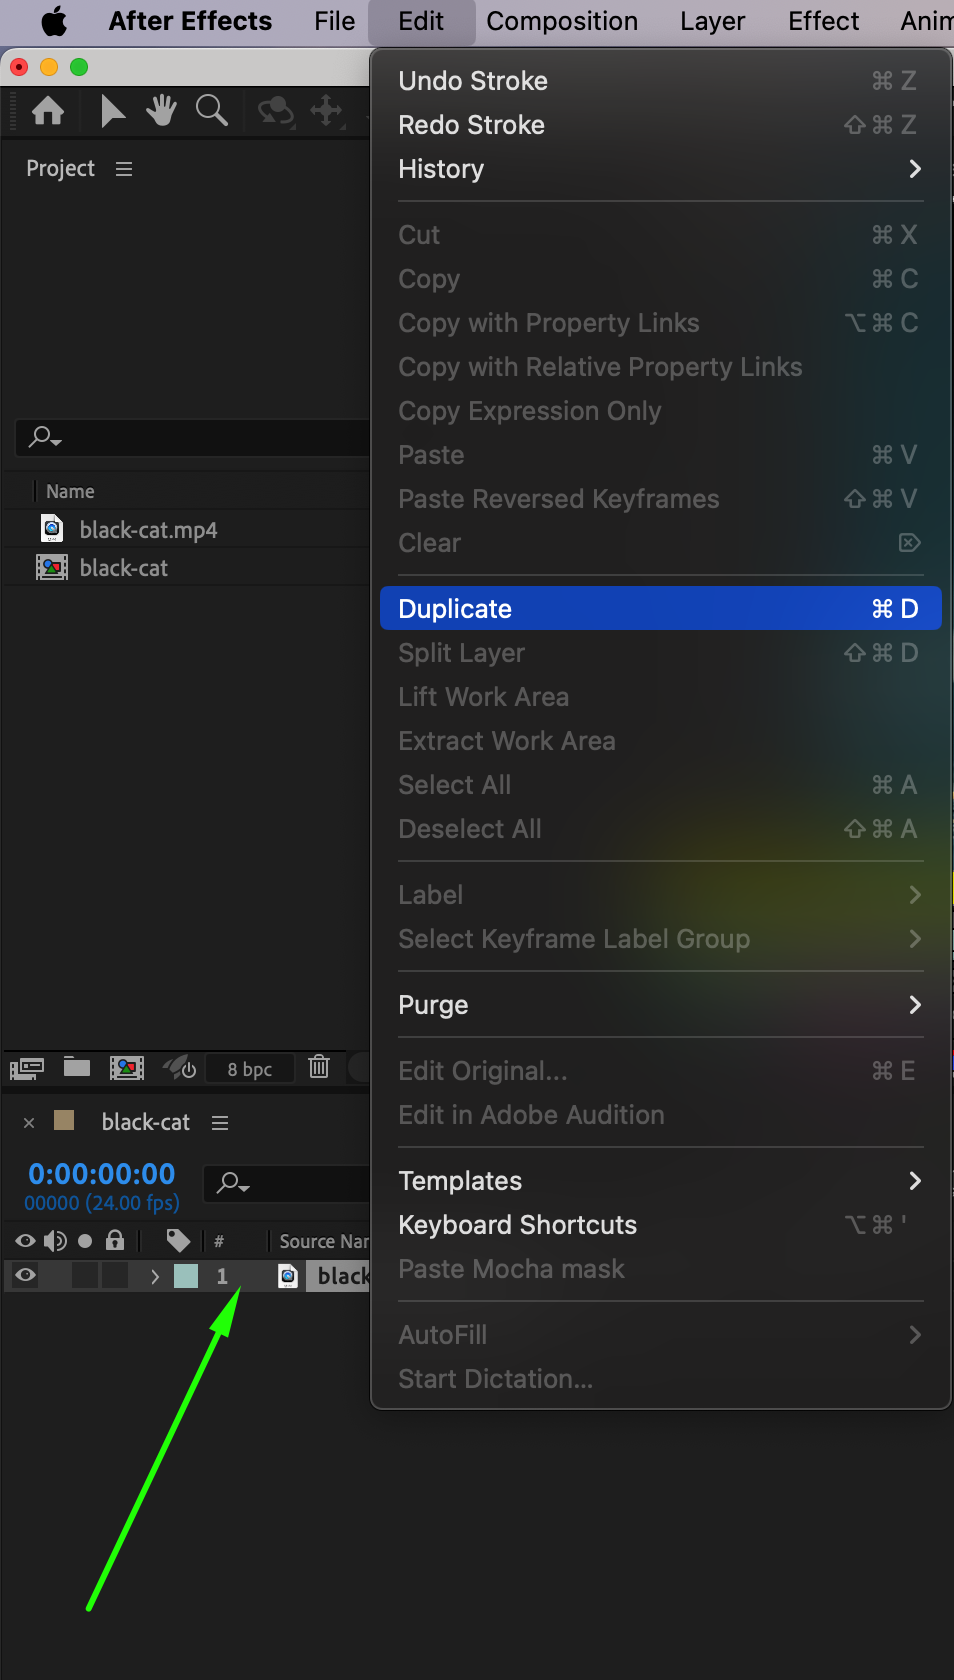Screen dimensions: 954x1680
Task: Toggle the solo switch for layer 1
Action: coord(86,1275)
